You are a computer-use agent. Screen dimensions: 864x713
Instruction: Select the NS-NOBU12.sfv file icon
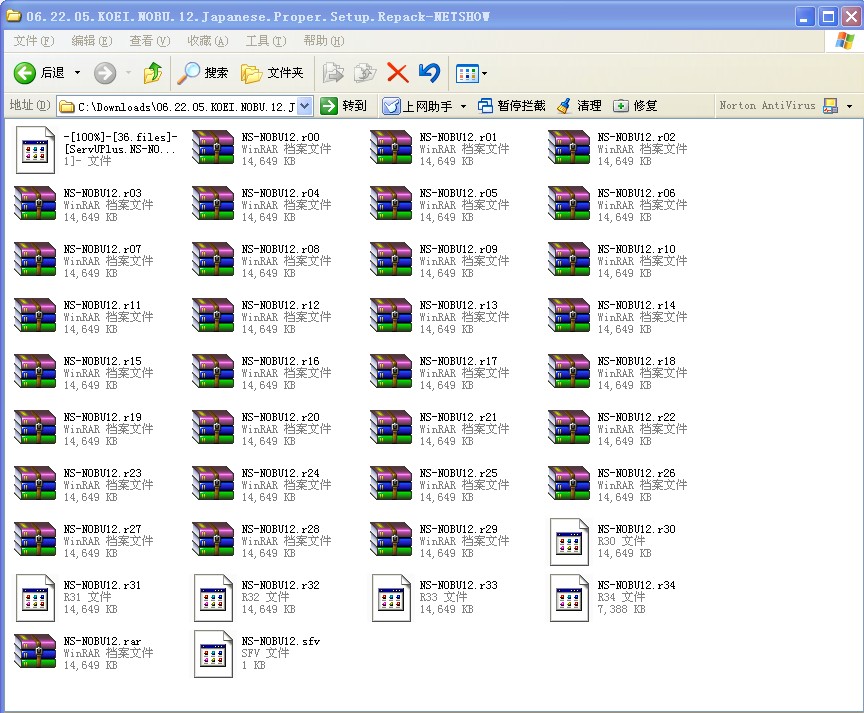tap(213, 651)
